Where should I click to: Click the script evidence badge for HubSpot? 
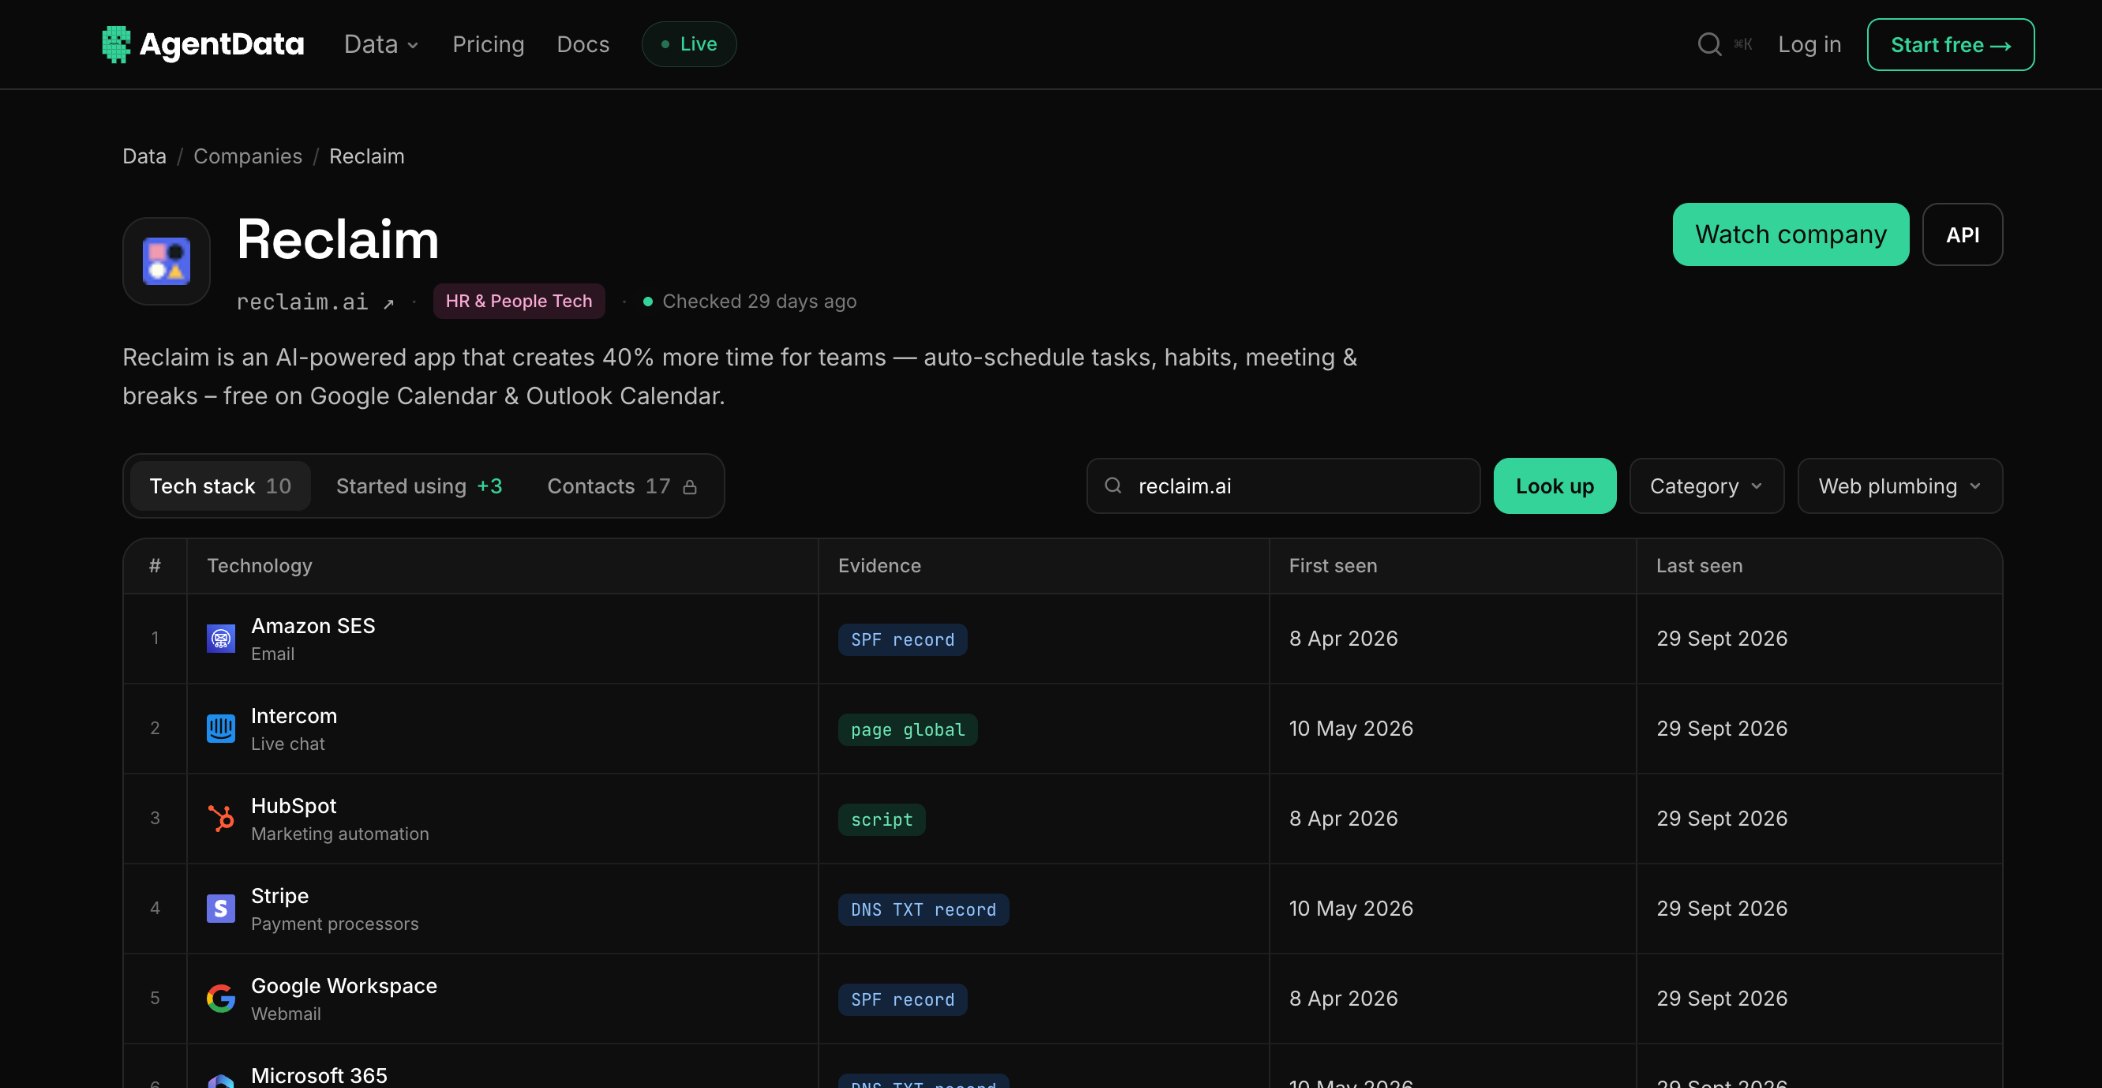pos(881,819)
